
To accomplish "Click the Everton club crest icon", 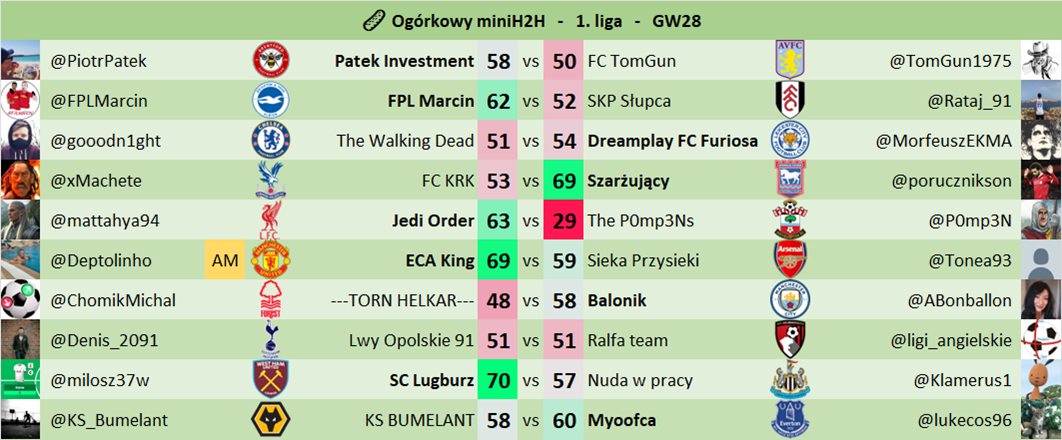I will [790, 421].
